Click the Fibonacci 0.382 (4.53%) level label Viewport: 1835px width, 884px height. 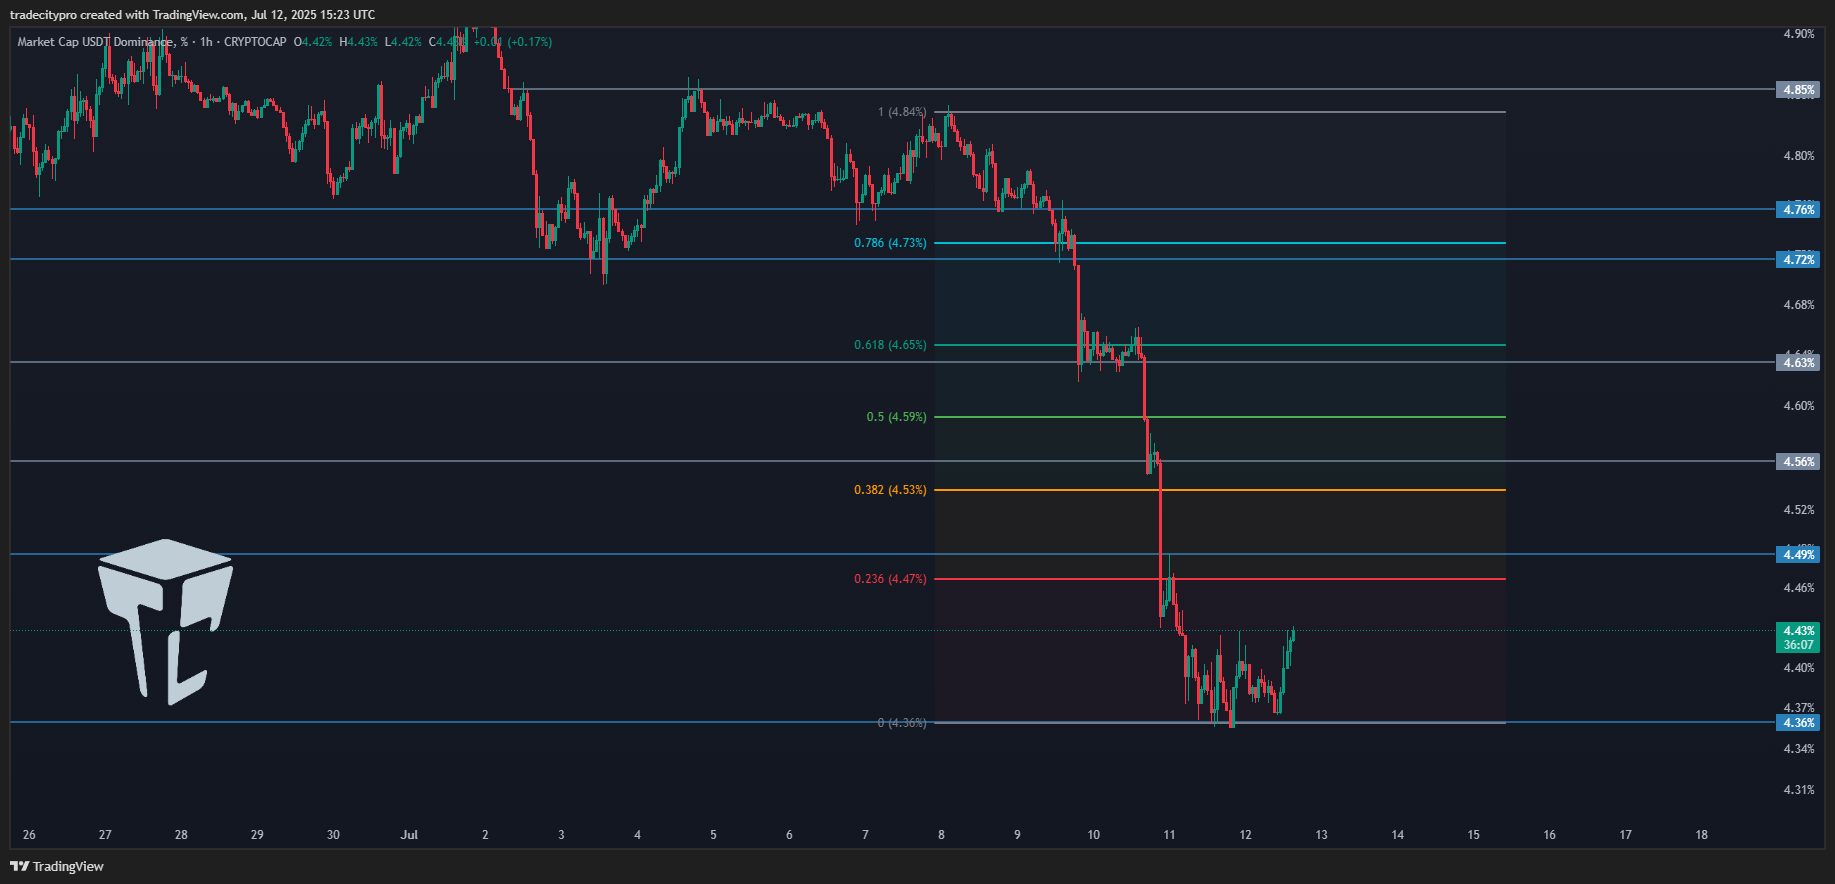(x=890, y=490)
